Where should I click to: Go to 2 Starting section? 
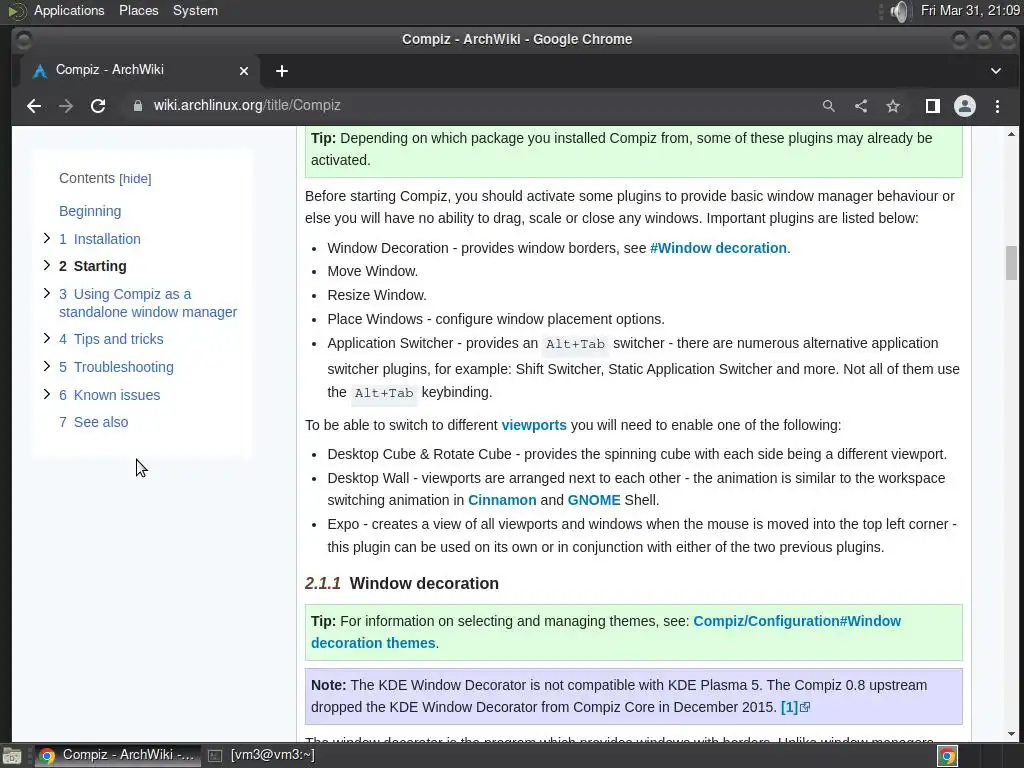93,266
